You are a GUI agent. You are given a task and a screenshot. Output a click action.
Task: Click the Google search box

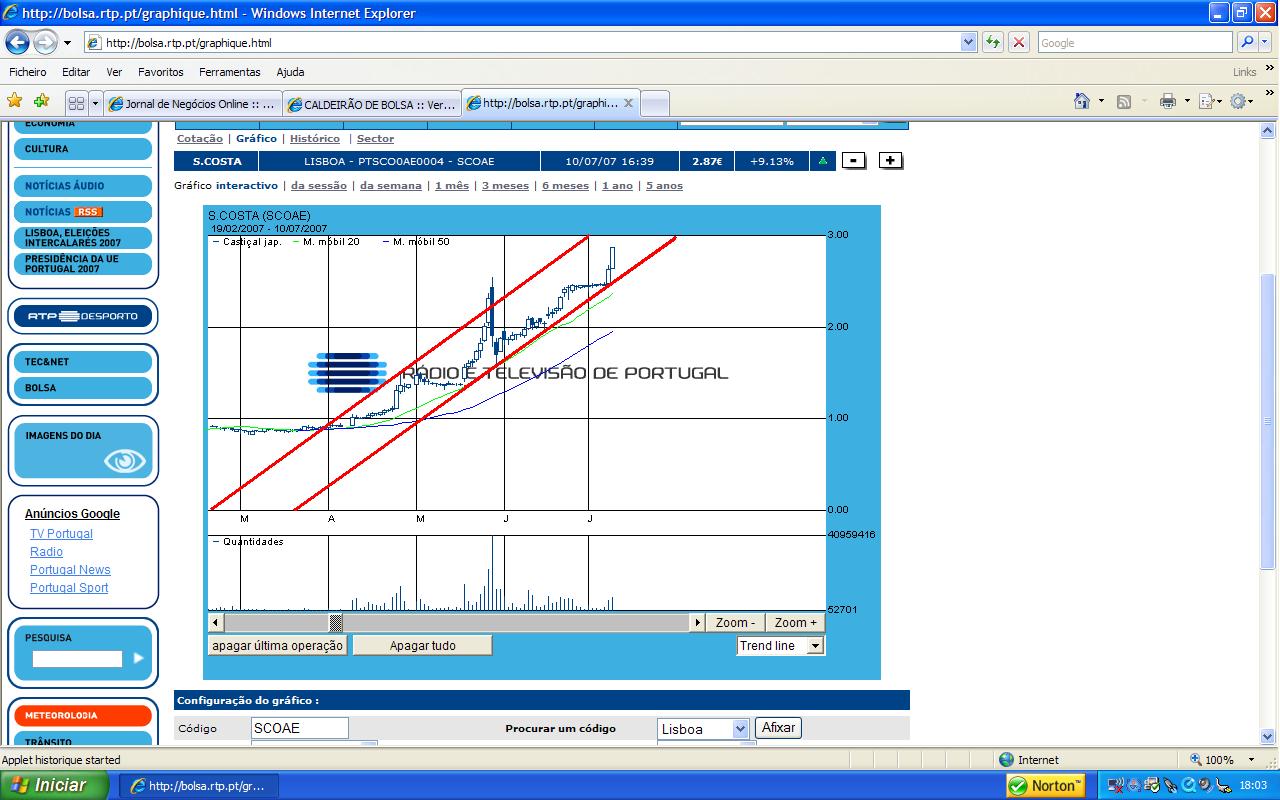click(1135, 43)
